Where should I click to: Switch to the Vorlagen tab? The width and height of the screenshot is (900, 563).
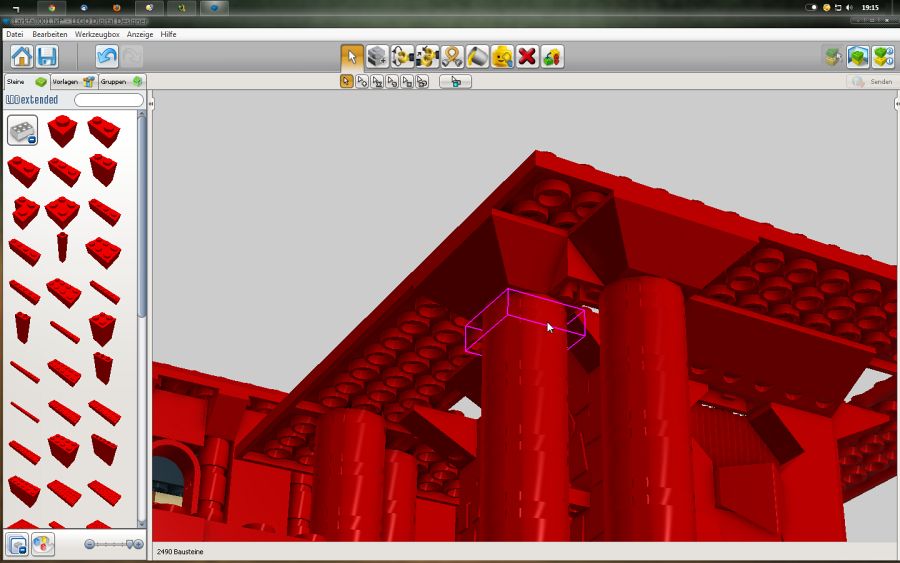(73, 82)
